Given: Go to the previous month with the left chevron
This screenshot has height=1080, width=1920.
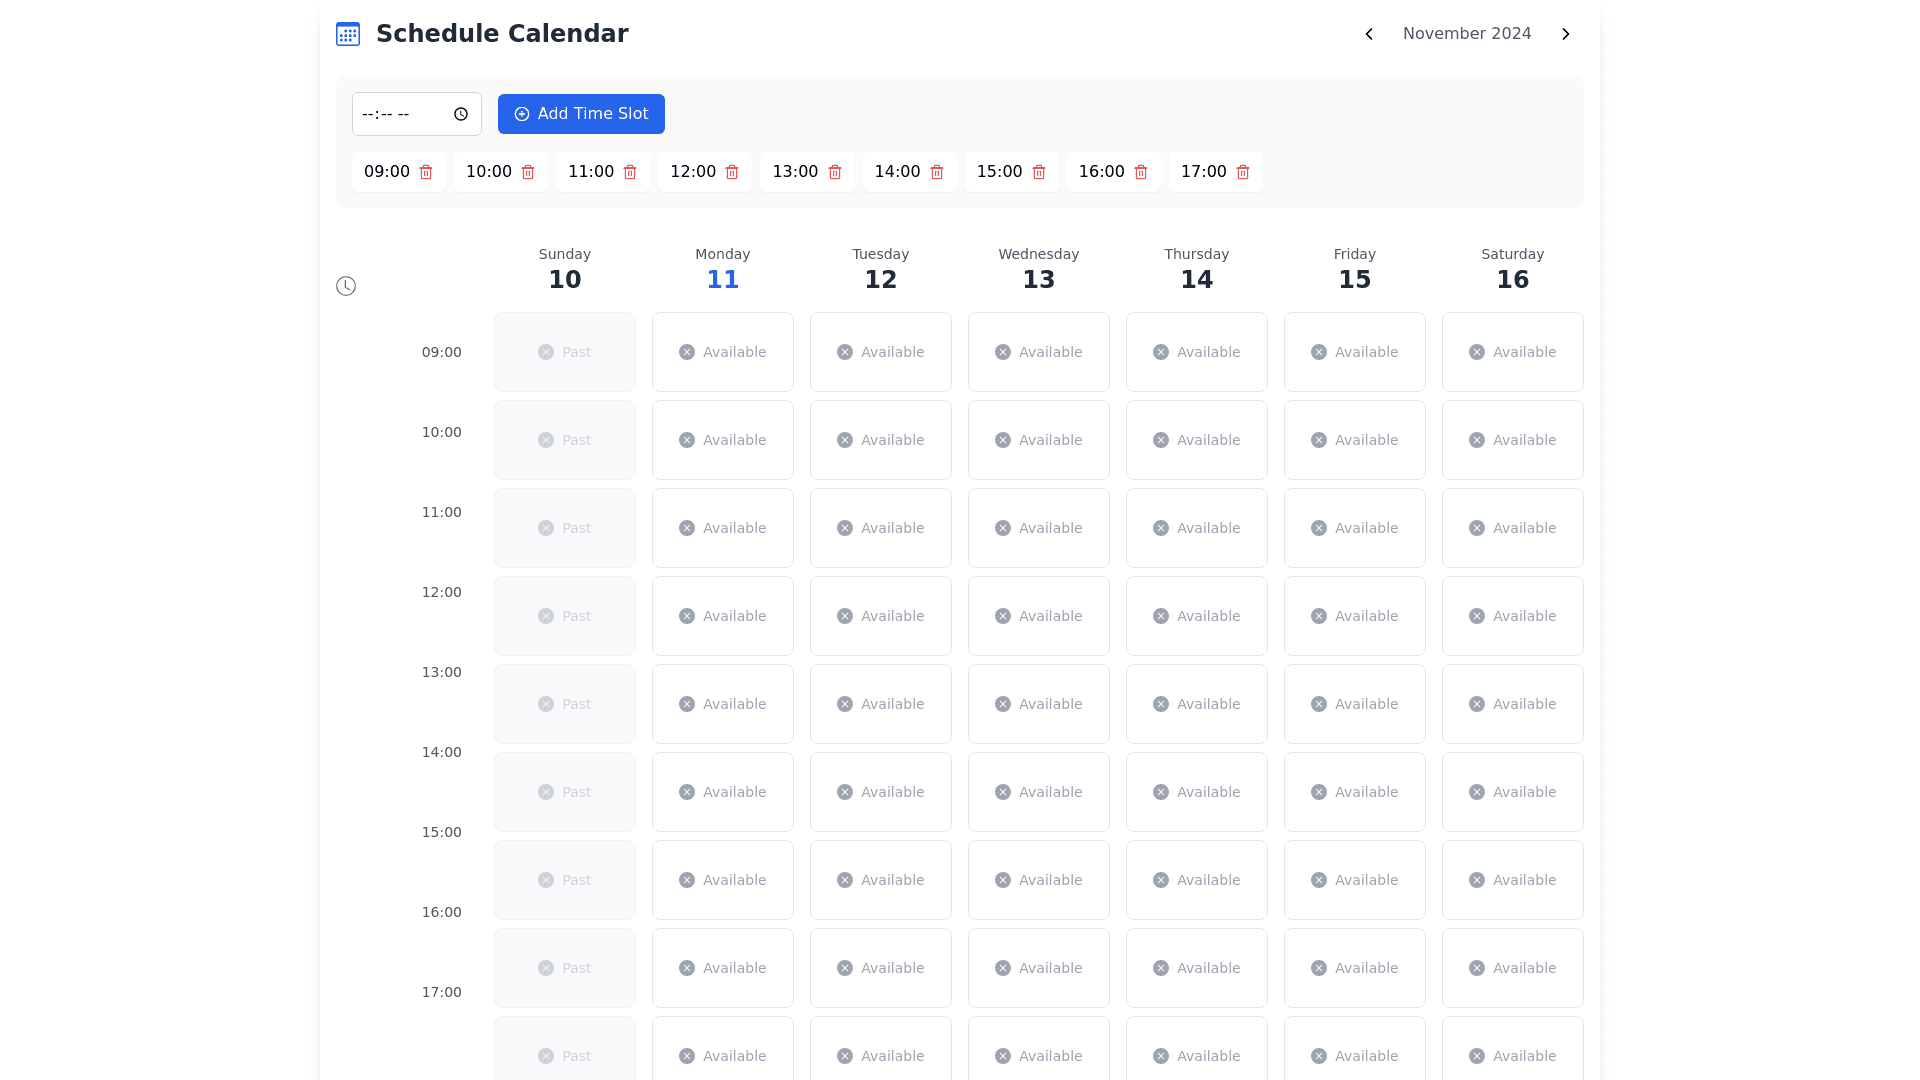Looking at the screenshot, I should (x=1369, y=34).
